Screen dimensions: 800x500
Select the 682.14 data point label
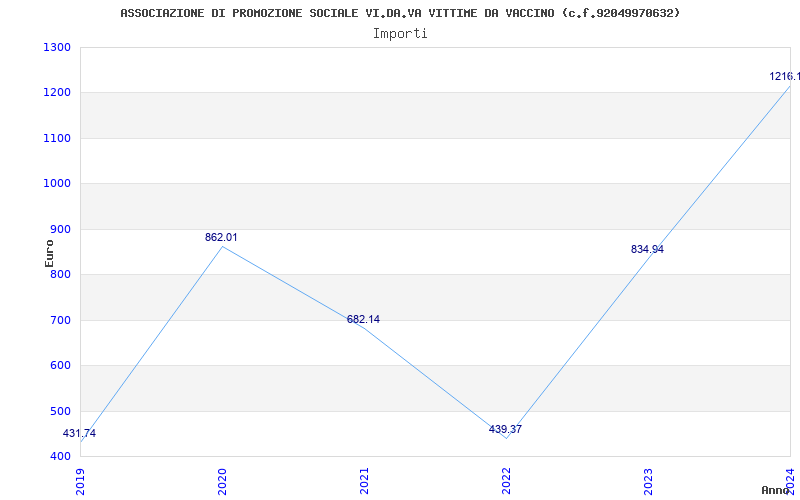coord(363,319)
